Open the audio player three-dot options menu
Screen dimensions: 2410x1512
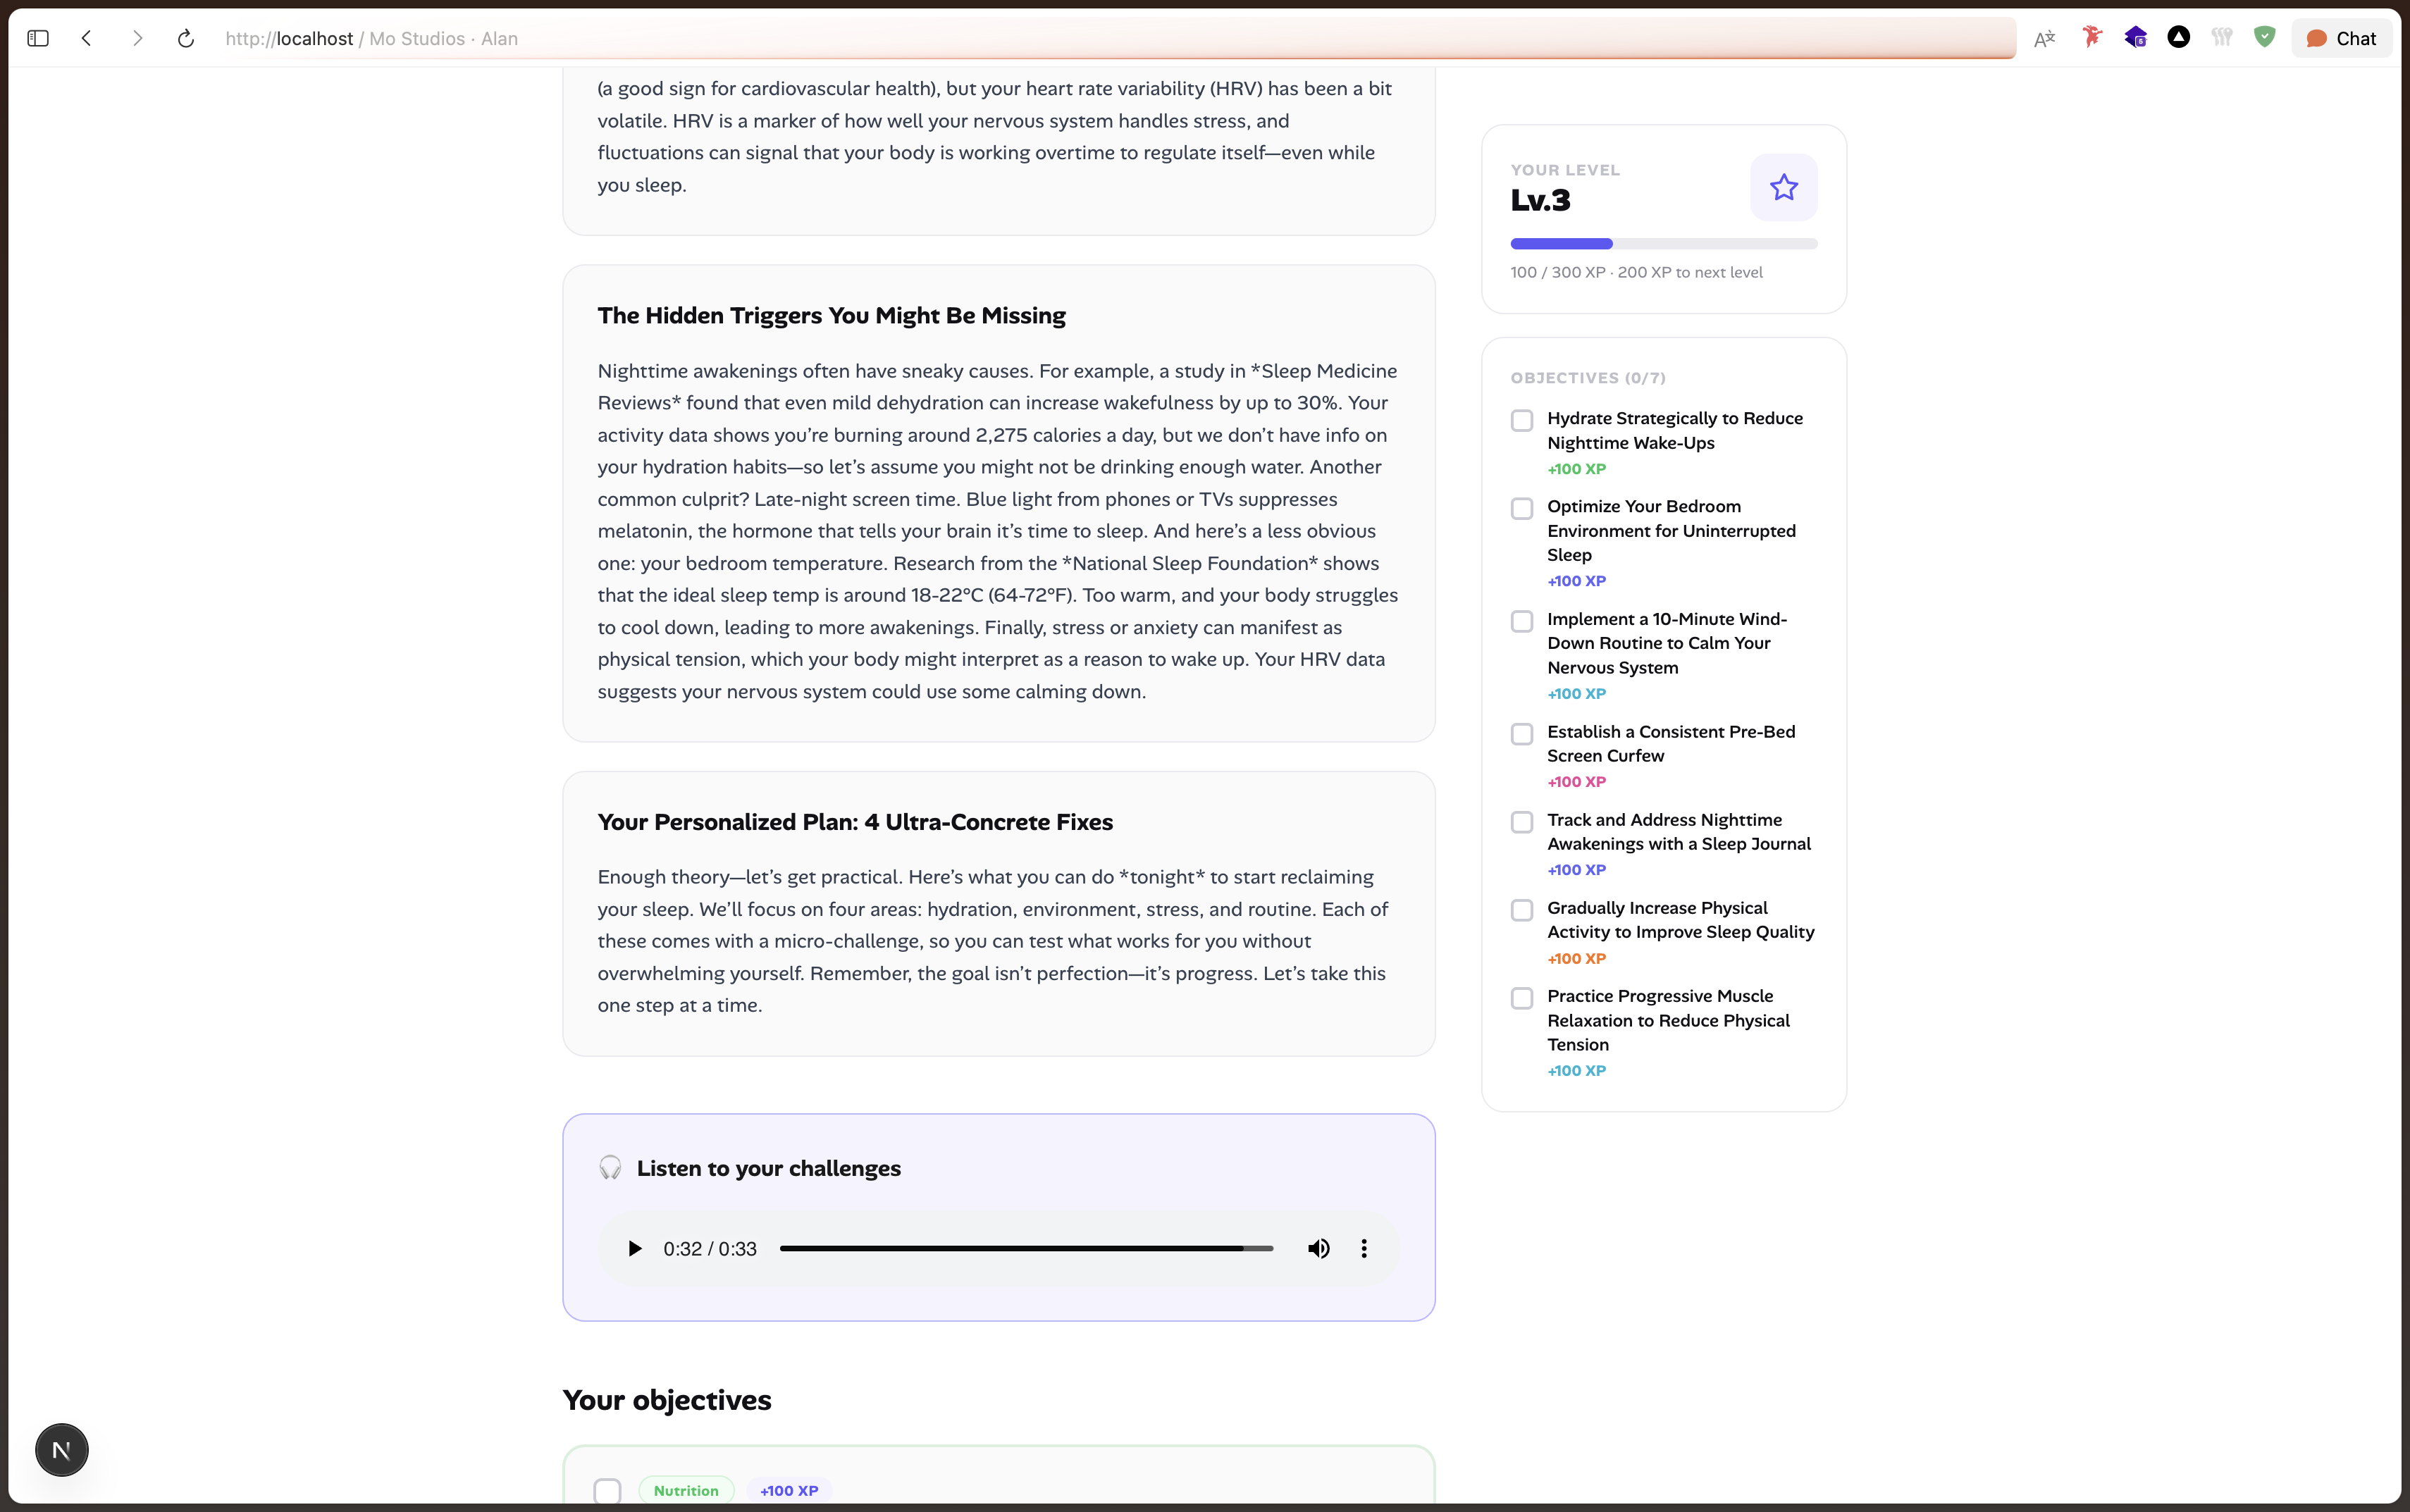1363,1248
